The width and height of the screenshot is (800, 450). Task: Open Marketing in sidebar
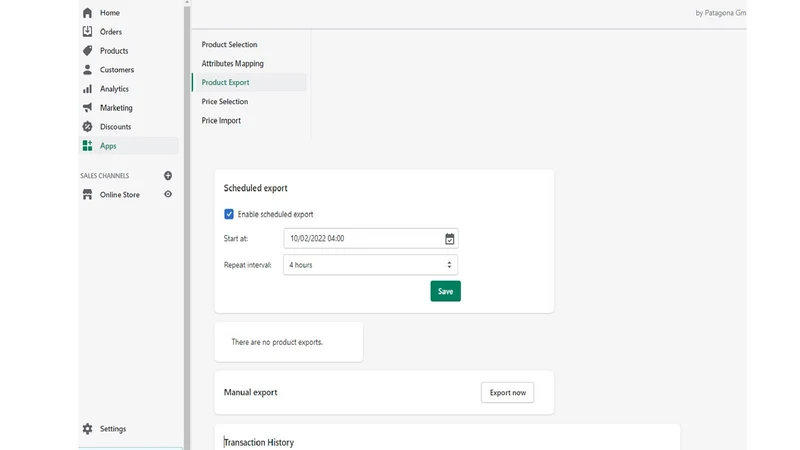point(116,108)
